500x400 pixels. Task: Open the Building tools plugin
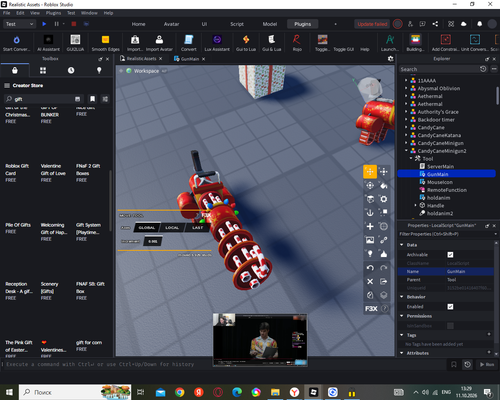(x=415, y=40)
